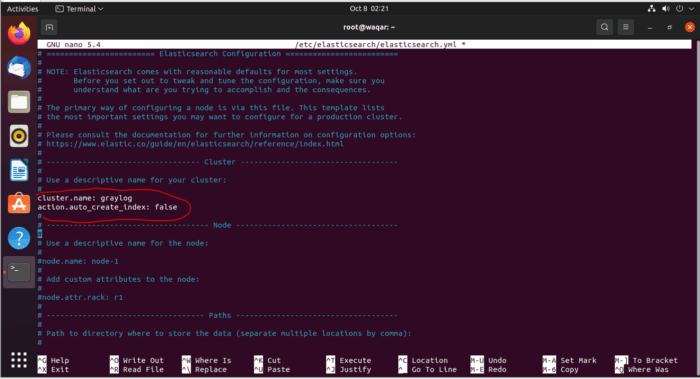Open the Files manager in dock
This screenshot has width=700, height=379.
[19, 102]
